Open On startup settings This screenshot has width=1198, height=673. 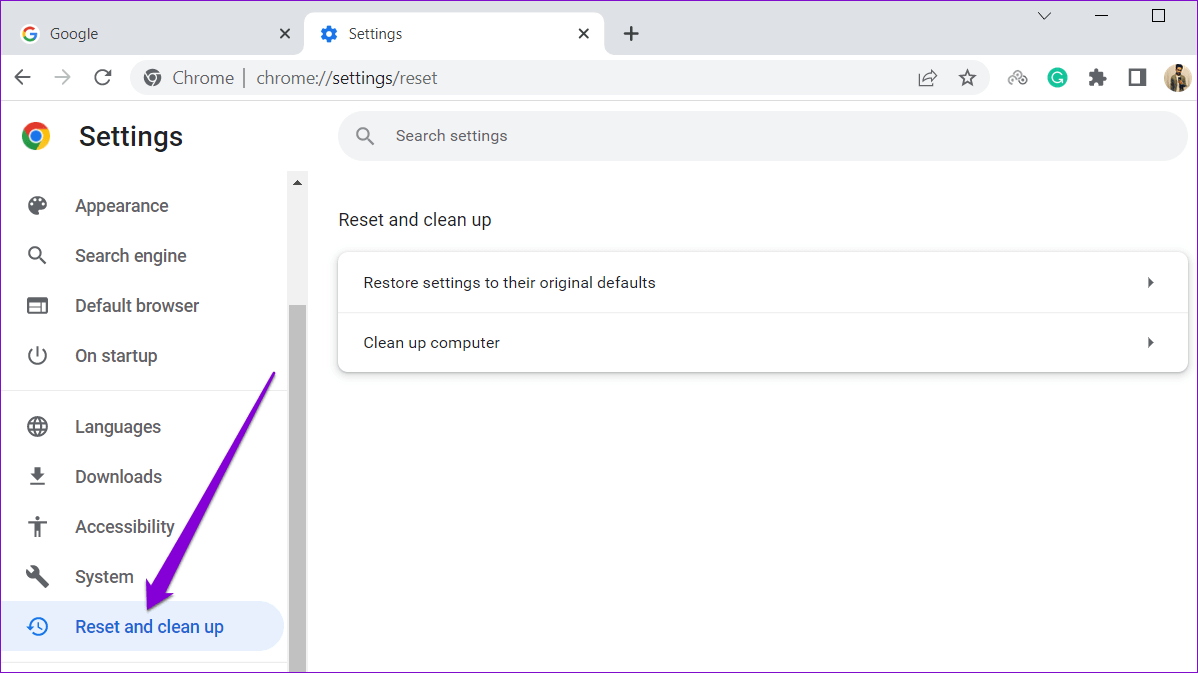[144, 356]
